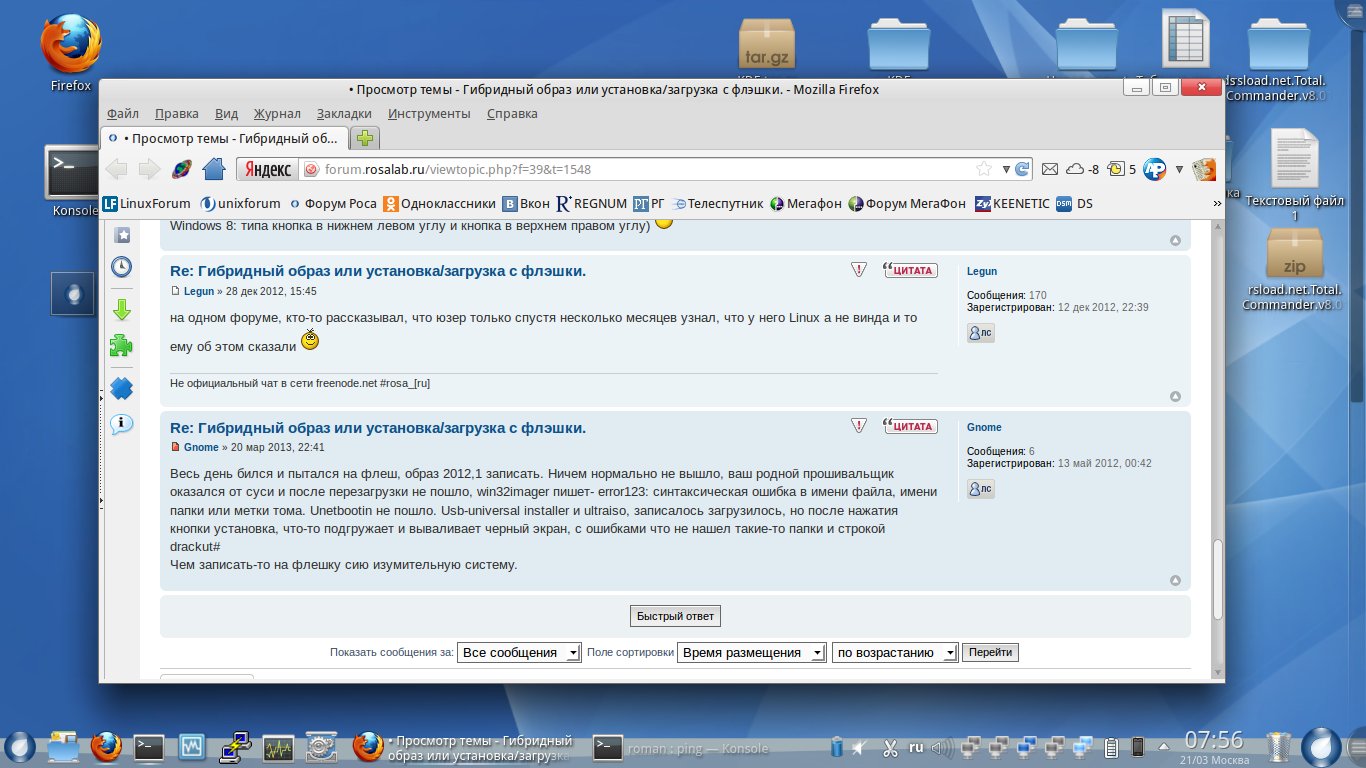The height and width of the screenshot is (768, 1366).
Task: Open the 'по возрастанию' order dropdown
Action: [896, 653]
